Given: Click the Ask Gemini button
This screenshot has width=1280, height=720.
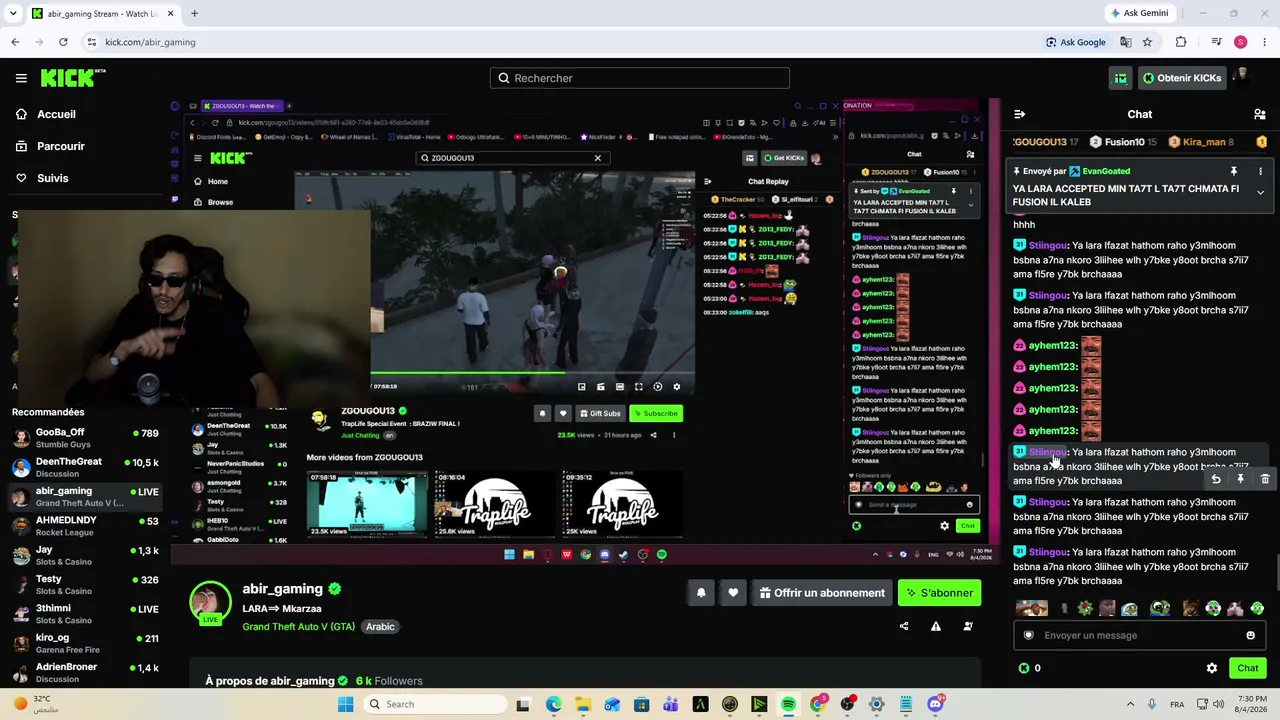Looking at the screenshot, I should point(1138,14).
